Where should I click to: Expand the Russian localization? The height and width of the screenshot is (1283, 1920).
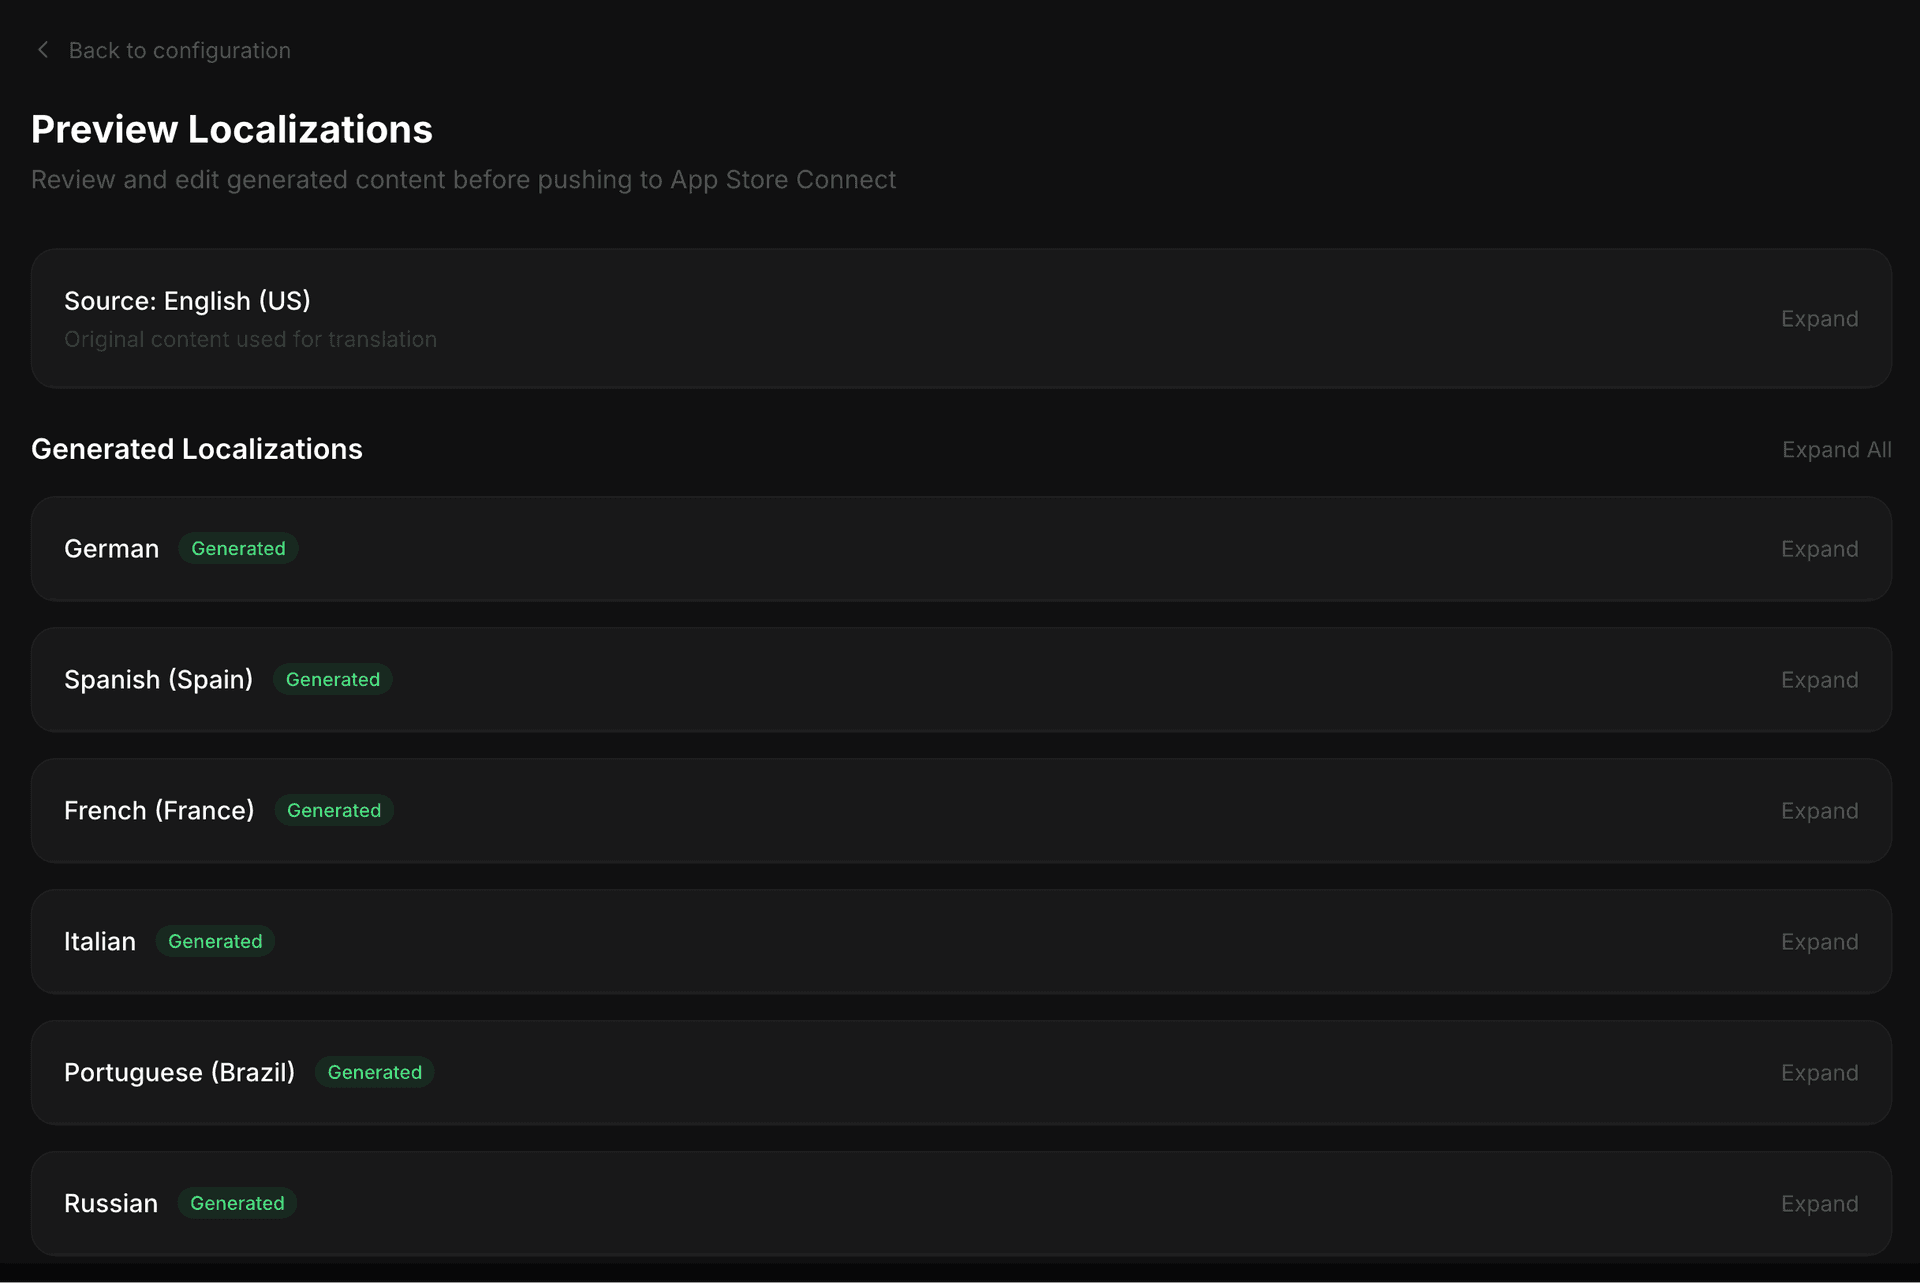coord(1819,1204)
